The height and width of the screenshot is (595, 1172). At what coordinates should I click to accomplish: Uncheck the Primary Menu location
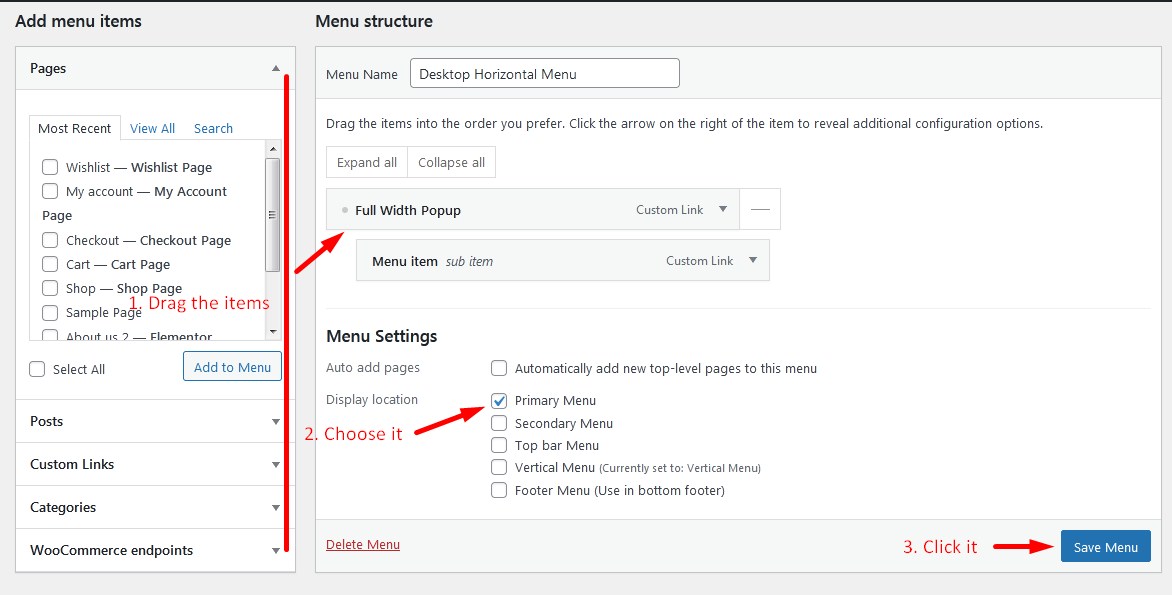pyautogui.click(x=499, y=400)
